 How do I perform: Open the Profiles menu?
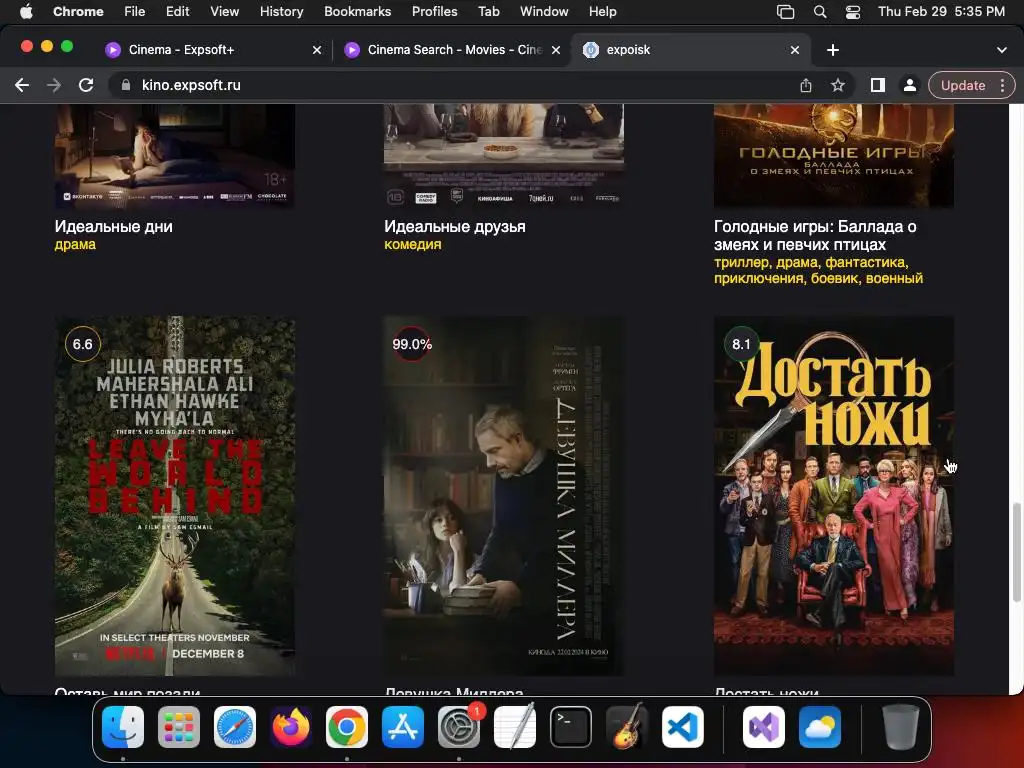tap(434, 12)
